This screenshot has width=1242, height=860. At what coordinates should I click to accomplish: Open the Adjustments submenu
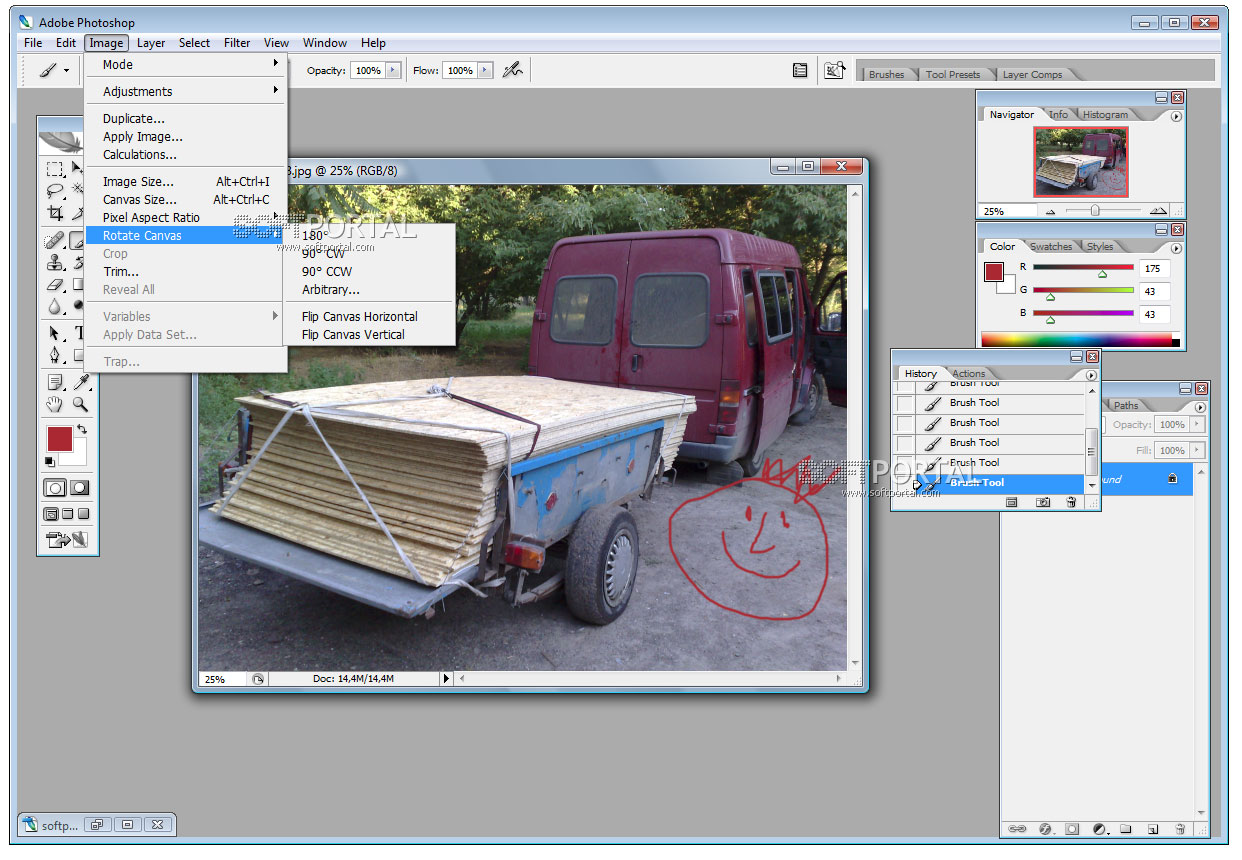click(186, 91)
